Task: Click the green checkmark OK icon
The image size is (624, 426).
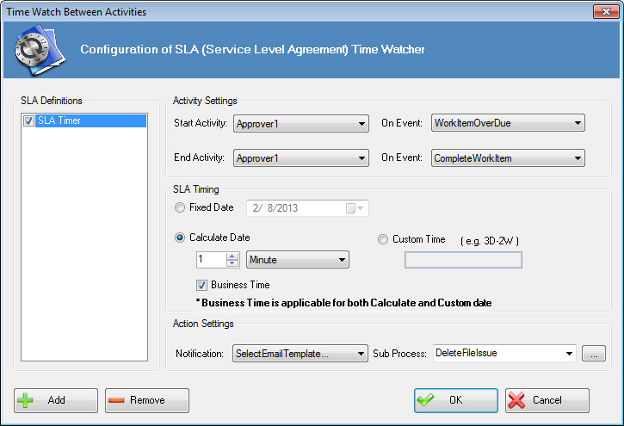Action: [427, 400]
